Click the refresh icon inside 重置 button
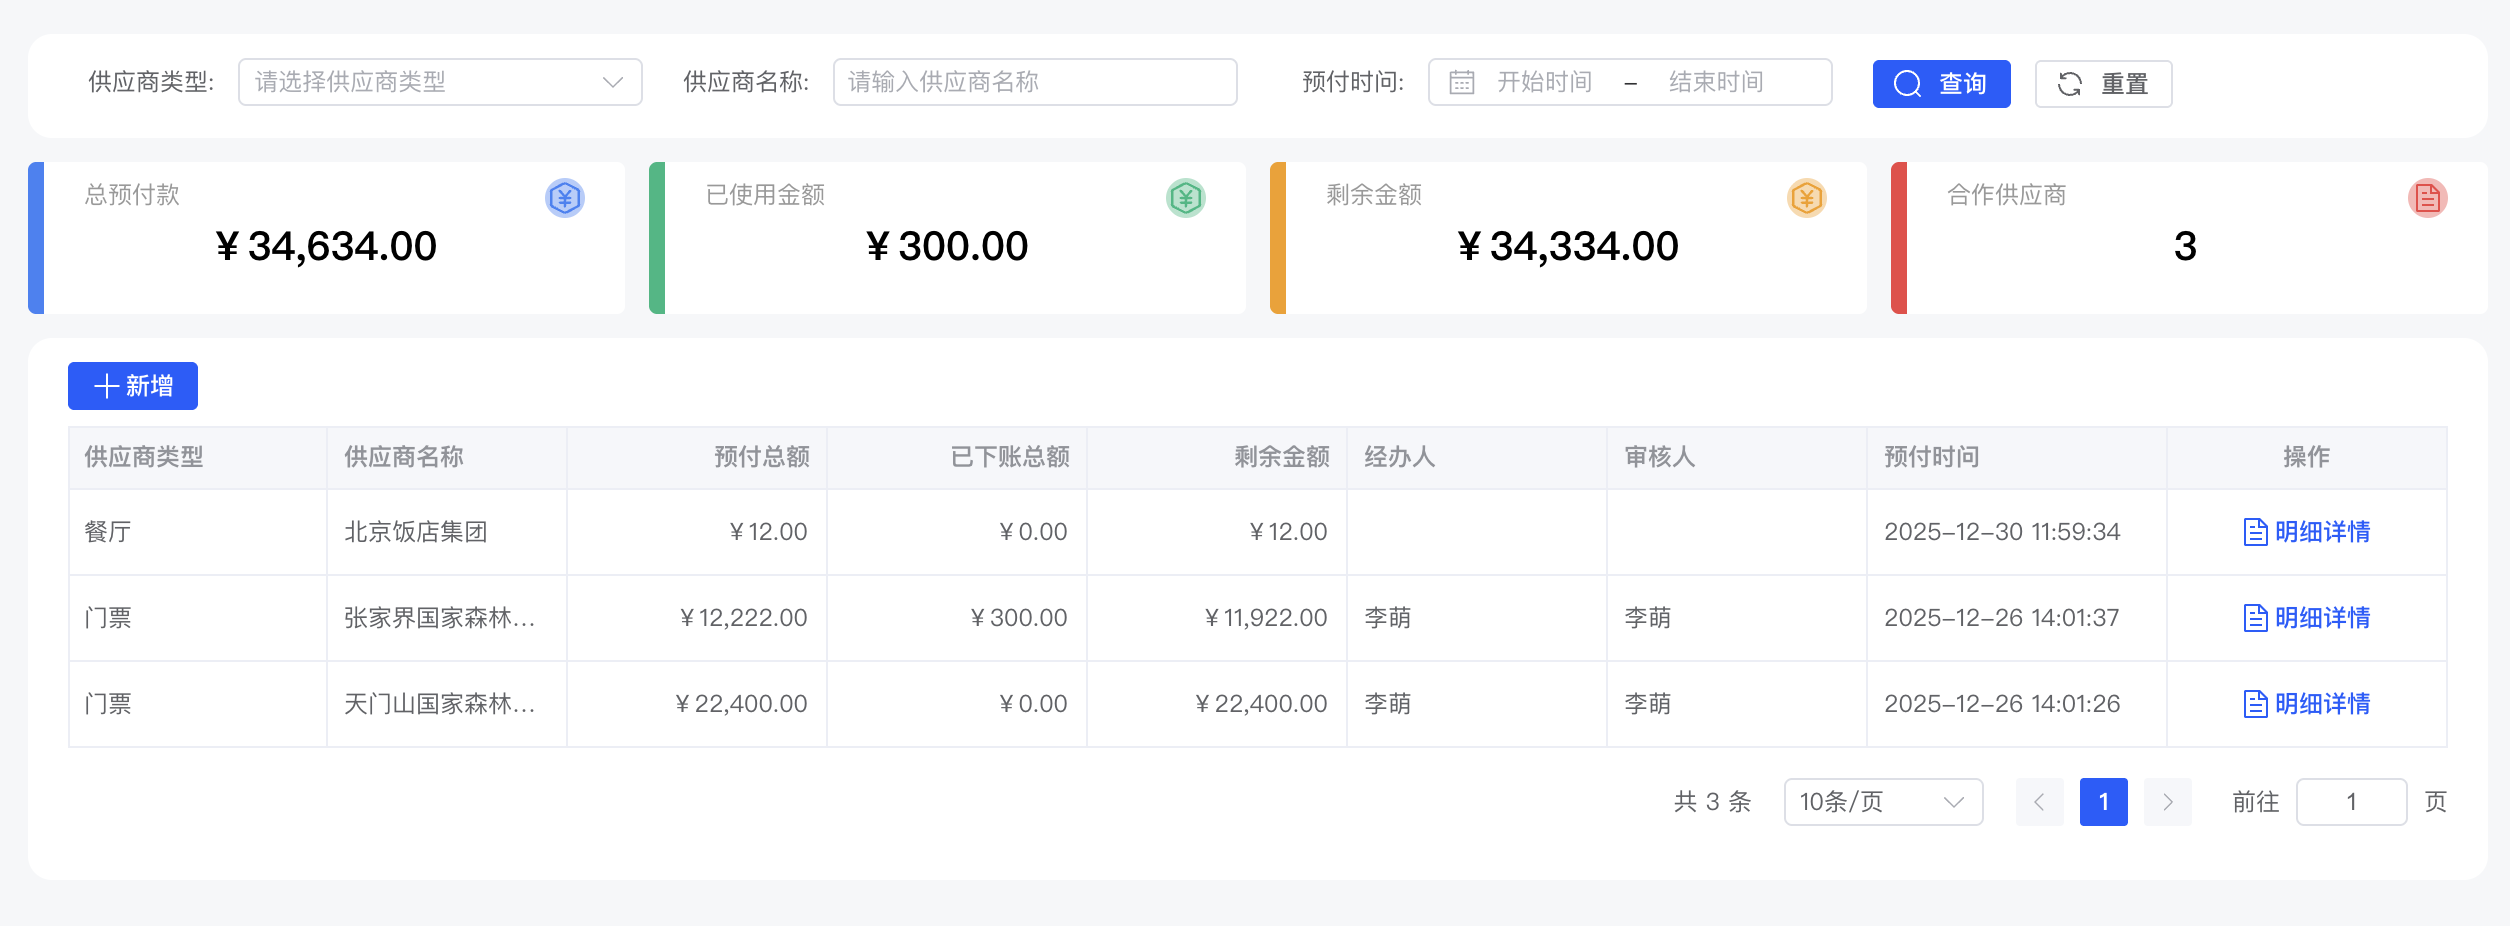 (2070, 84)
